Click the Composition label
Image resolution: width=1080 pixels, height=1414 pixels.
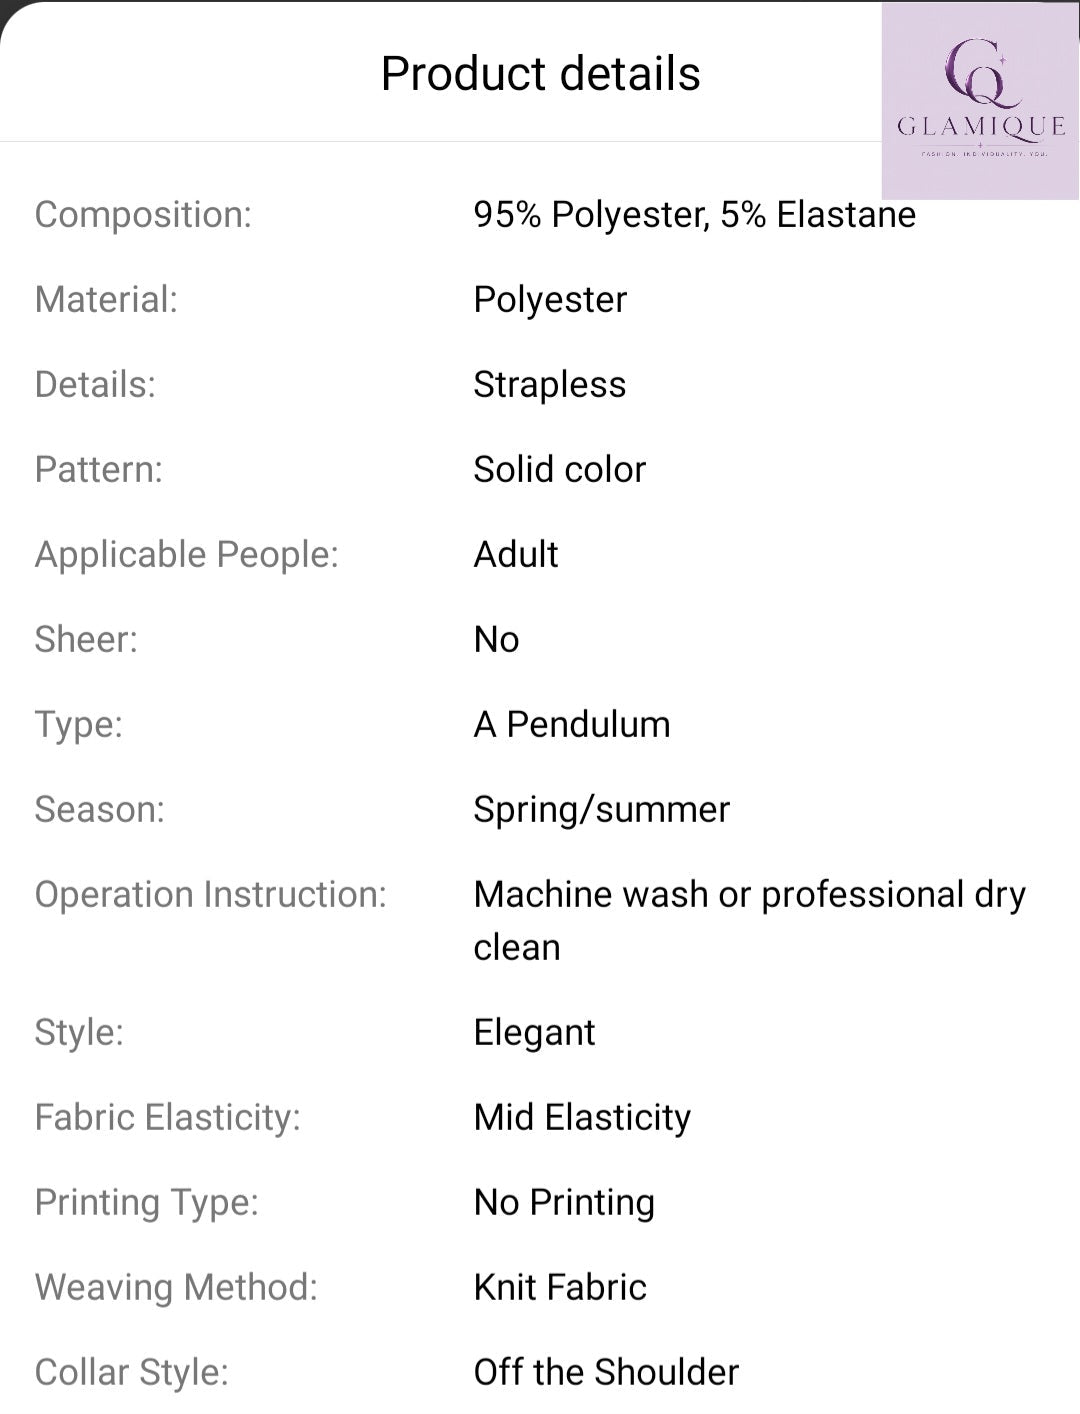pyautogui.click(x=143, y=215)
